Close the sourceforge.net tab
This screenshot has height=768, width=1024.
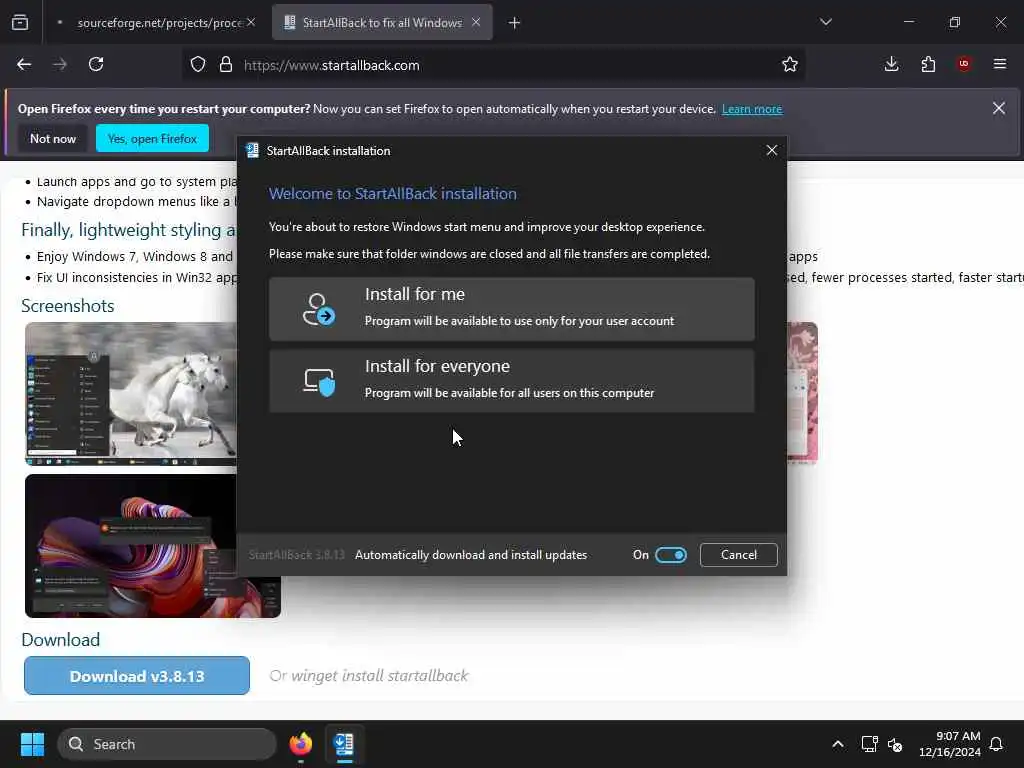(251, 23)
